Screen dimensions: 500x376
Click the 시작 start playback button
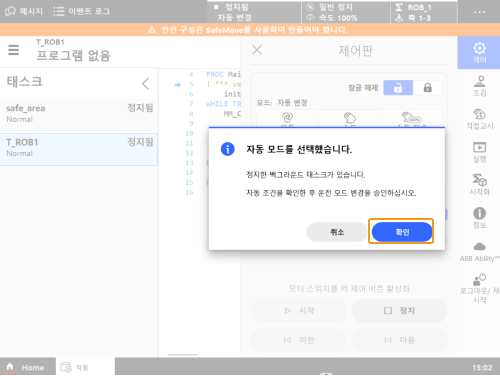(299, 310)
